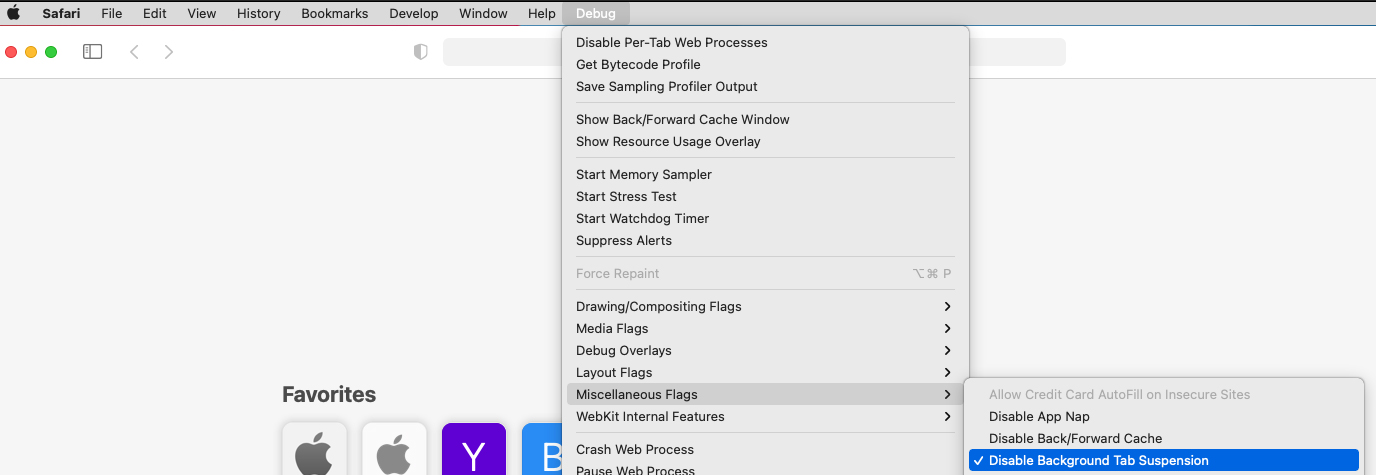Click the forward navigation arrow

coord(168,52)
